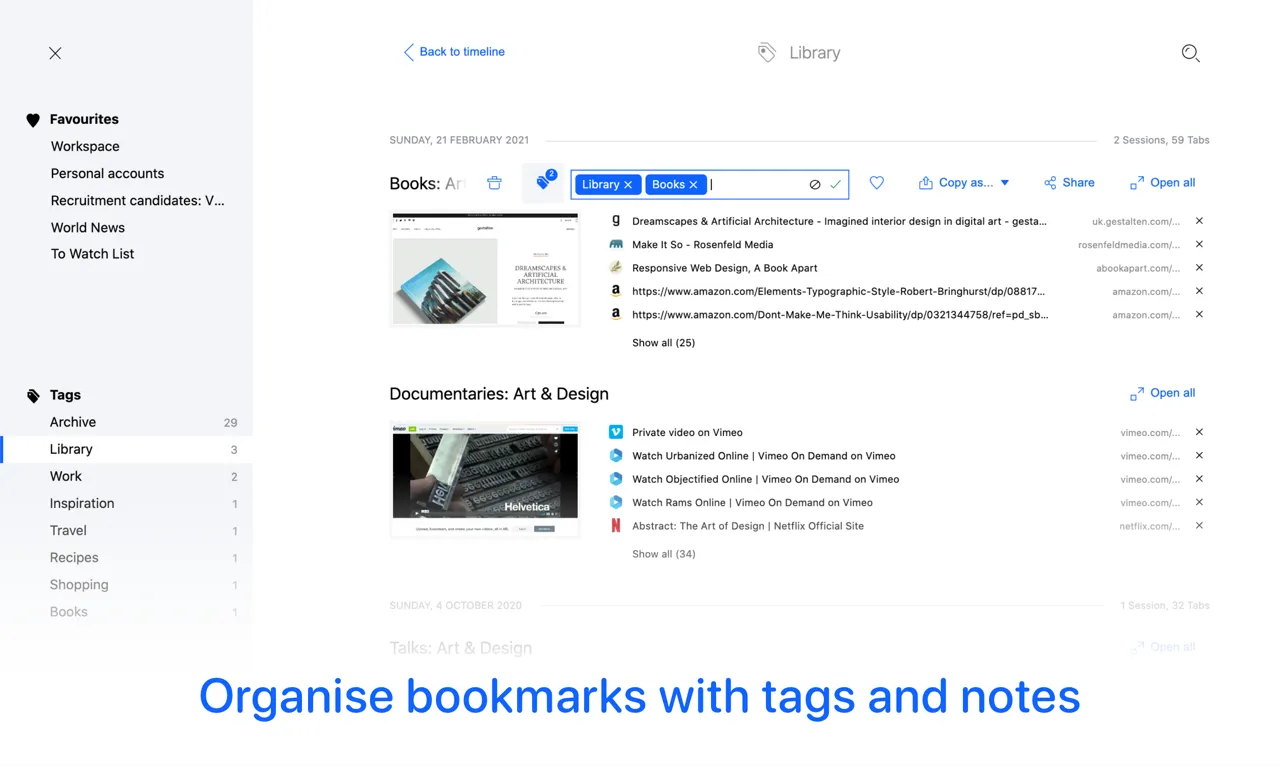
Task: Click the Favourites heart icon in sidebar
Action: click(x=32, y=119)
